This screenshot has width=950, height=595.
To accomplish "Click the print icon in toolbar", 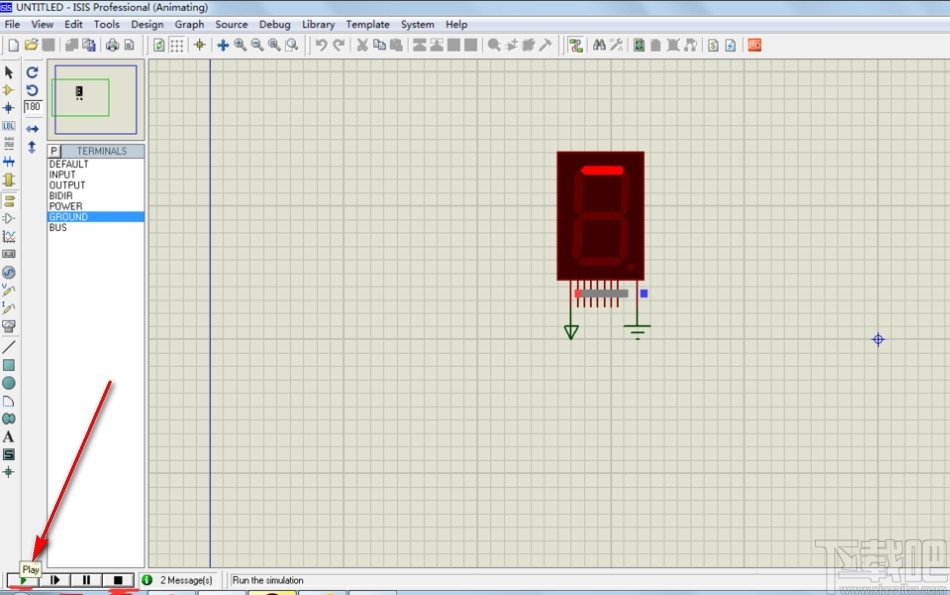I will click(x=112, y=45).
